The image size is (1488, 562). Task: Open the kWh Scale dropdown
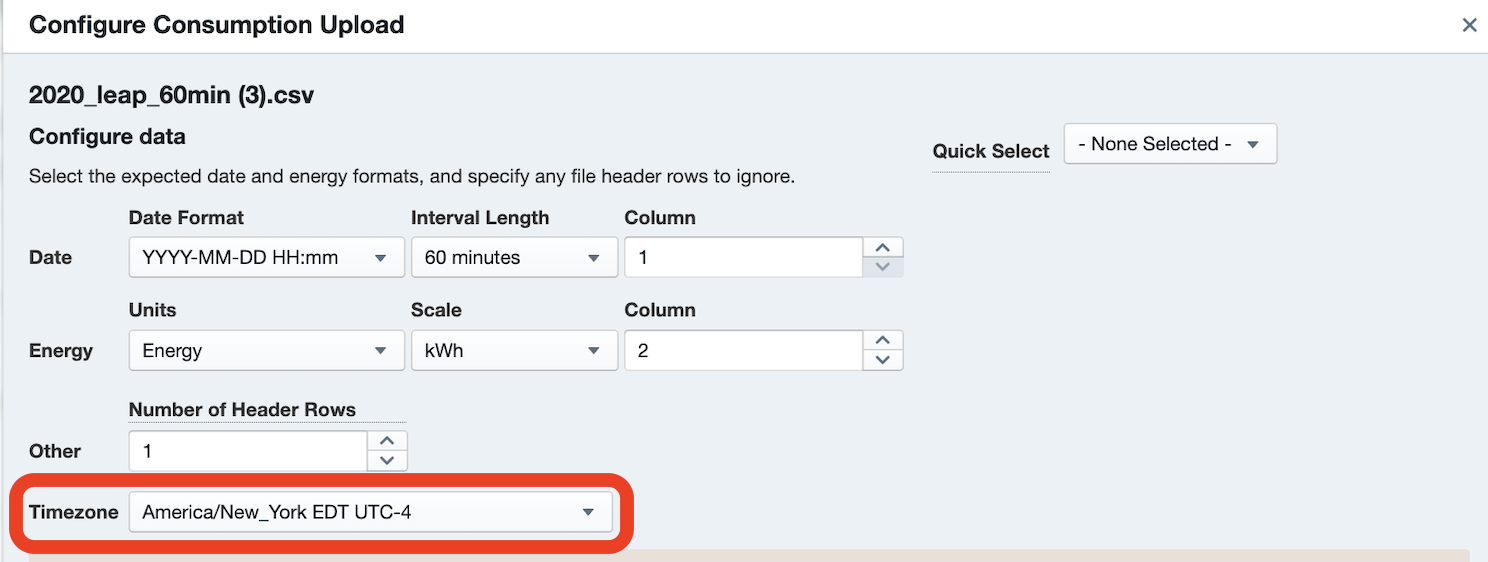514,351
